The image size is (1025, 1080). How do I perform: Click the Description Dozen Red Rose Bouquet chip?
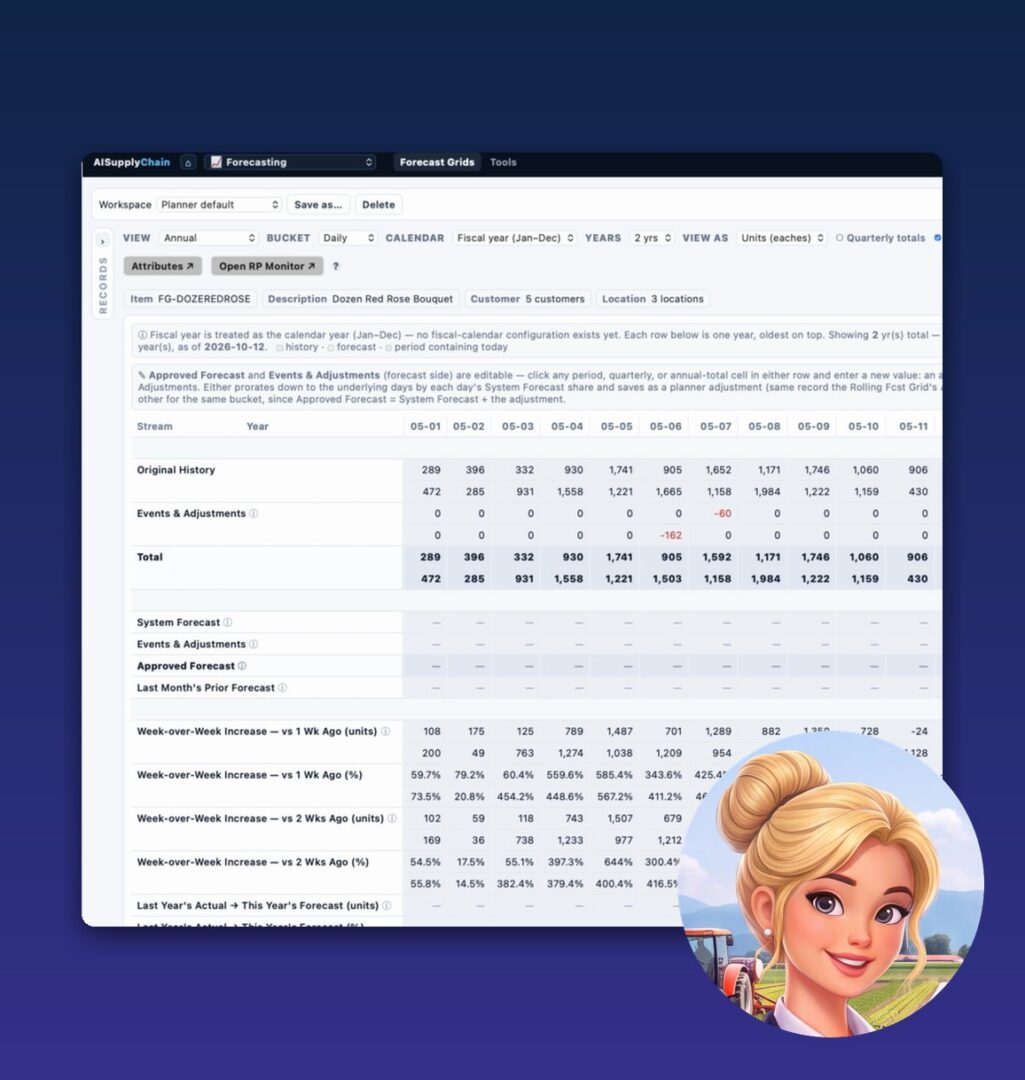pos(360,299)
